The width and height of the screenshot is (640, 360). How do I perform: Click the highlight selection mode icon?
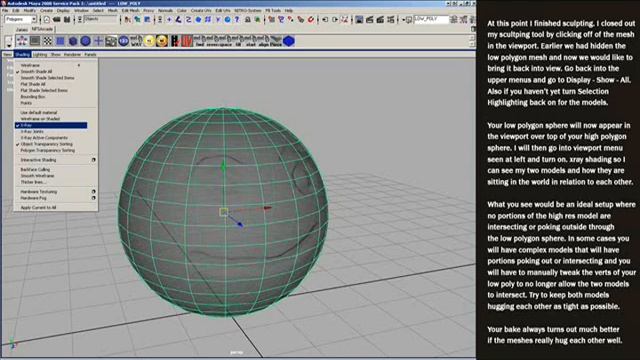pyautogui.click(x=258, y=19)
